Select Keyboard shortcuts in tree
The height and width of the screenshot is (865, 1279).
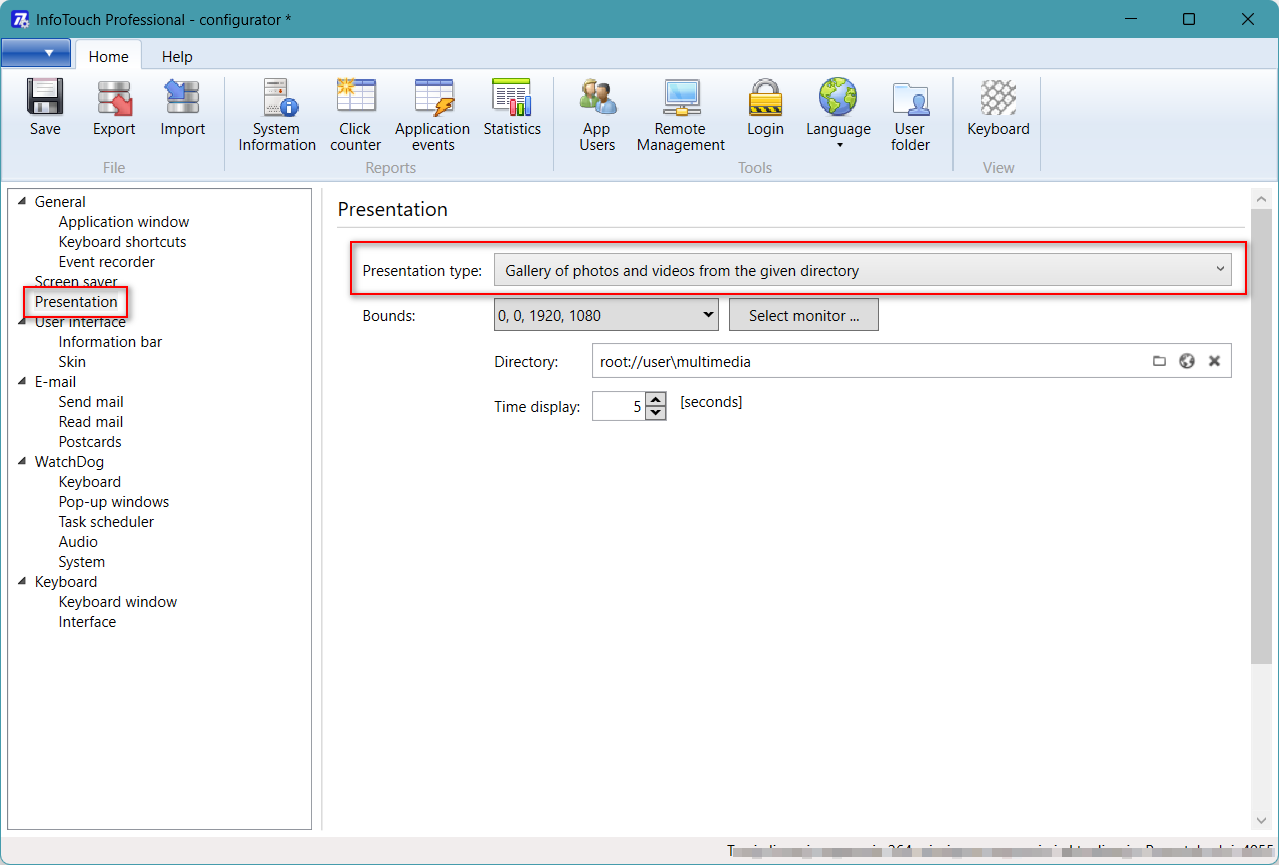pyautogui.click(x=122, y=241)
